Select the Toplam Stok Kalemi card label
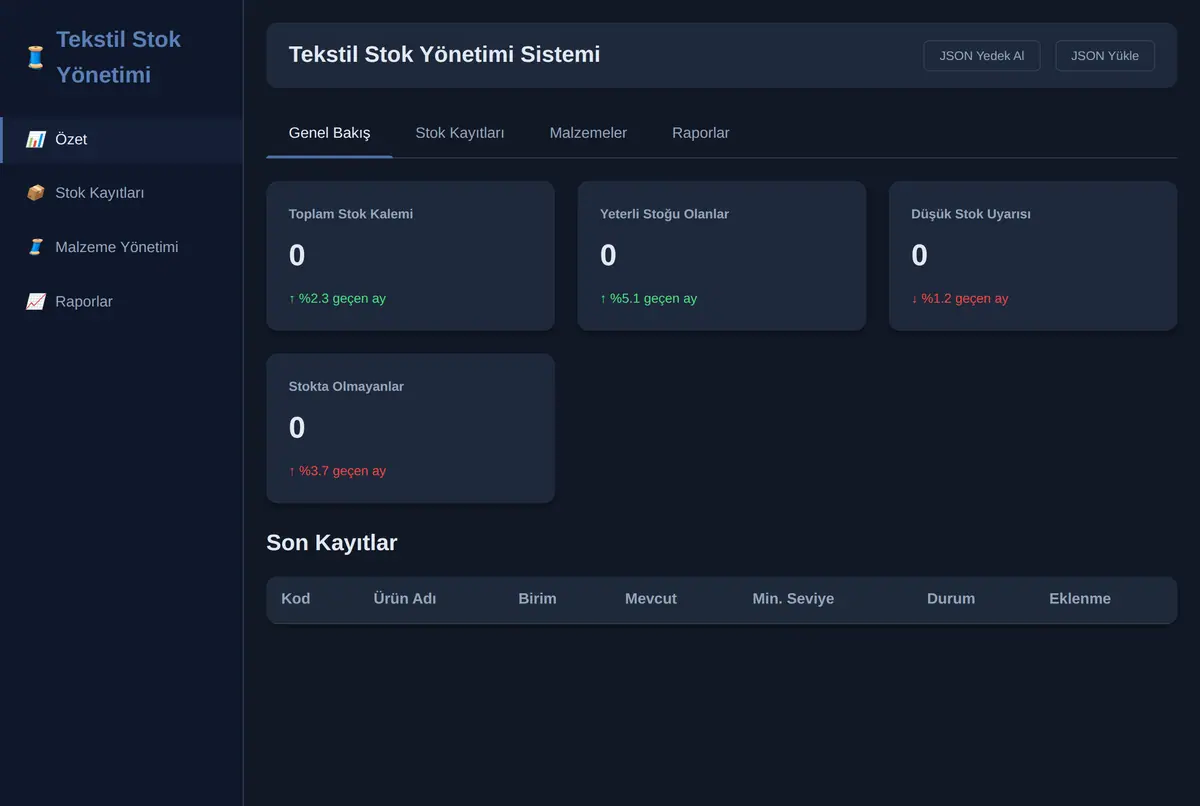This screenshot has width=1200, height=806. (351, 214)
